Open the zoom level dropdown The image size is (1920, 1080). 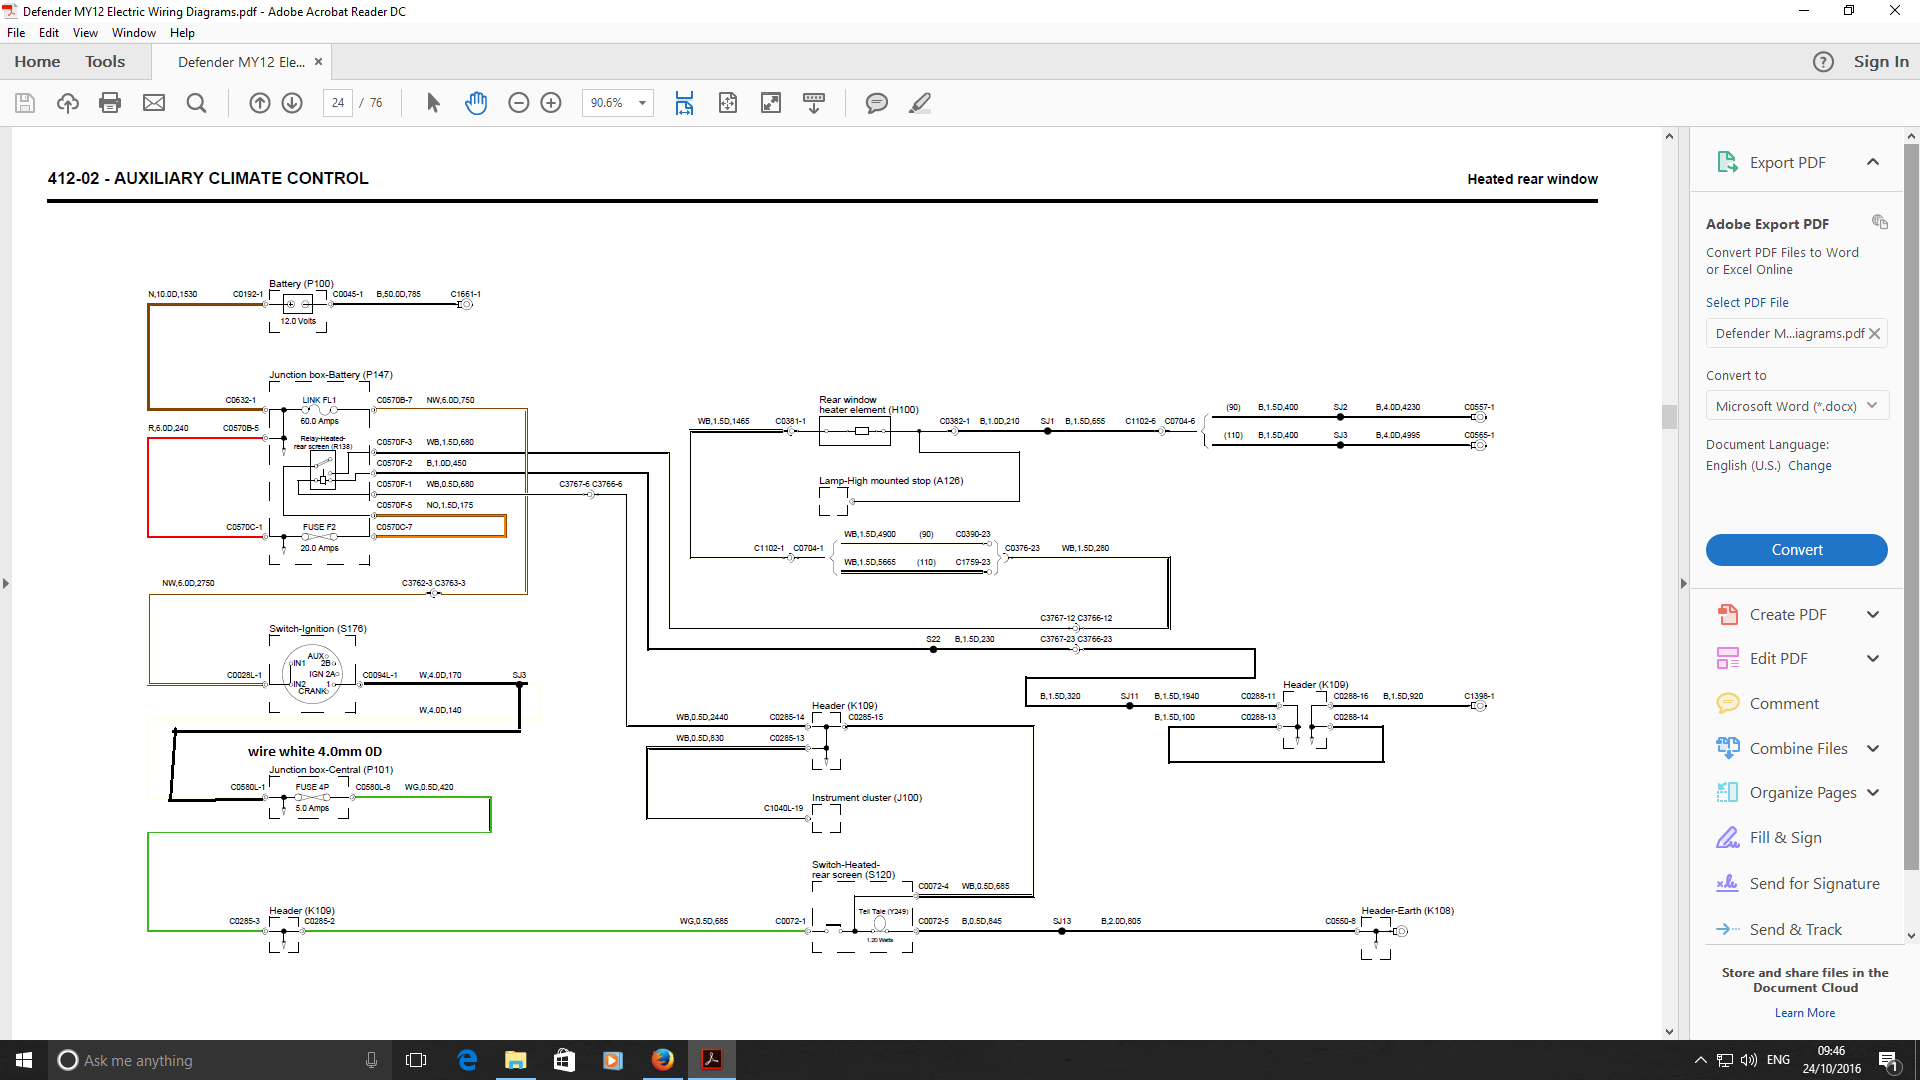(642, 103)
